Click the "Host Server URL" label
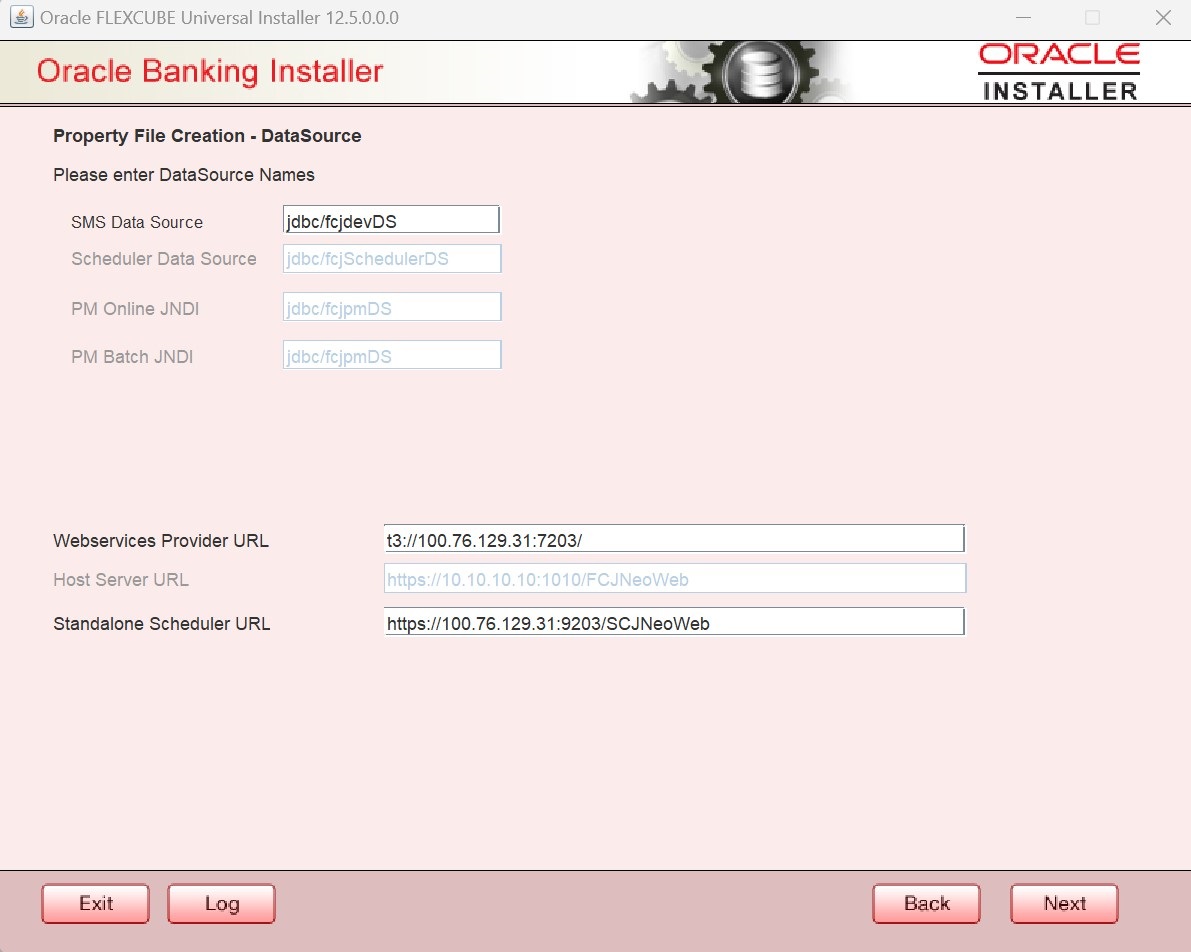 (x=121, y=580)
